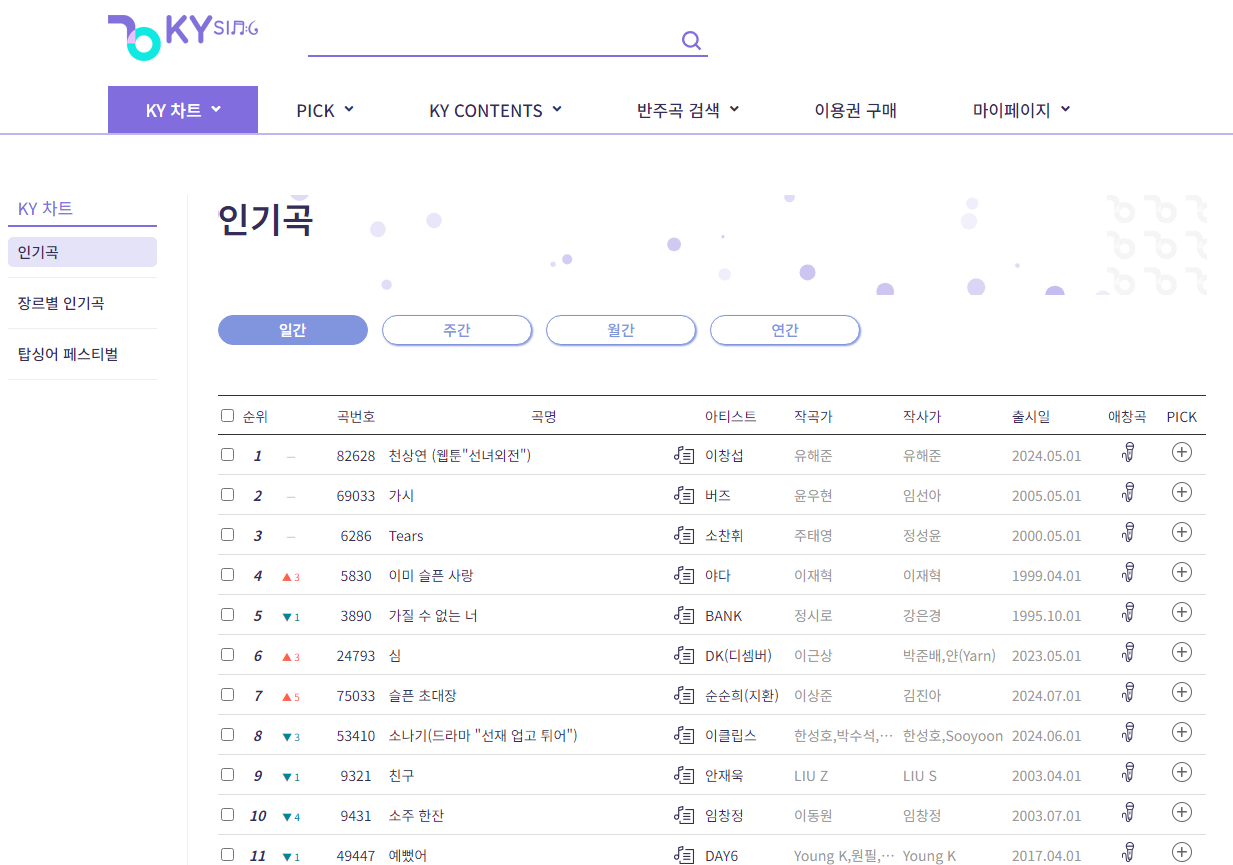The height and width of the screenshot is (865, 1233).
Task: Click microphone icon for 가질 수 없는 너
Action: pyautogui.click(x=1128, y=612)
